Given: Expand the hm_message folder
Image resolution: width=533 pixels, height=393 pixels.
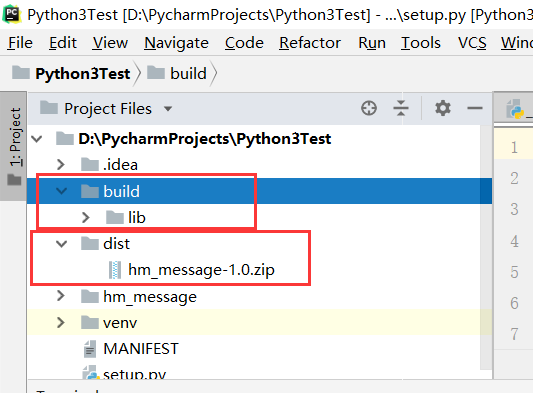Looking at the screenshot, I should [x=61, y=296].
